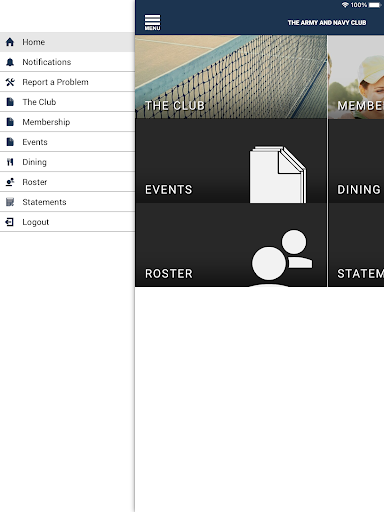Open the MEMBERSHIP tile with woman in cap

(x=356, y=77)
